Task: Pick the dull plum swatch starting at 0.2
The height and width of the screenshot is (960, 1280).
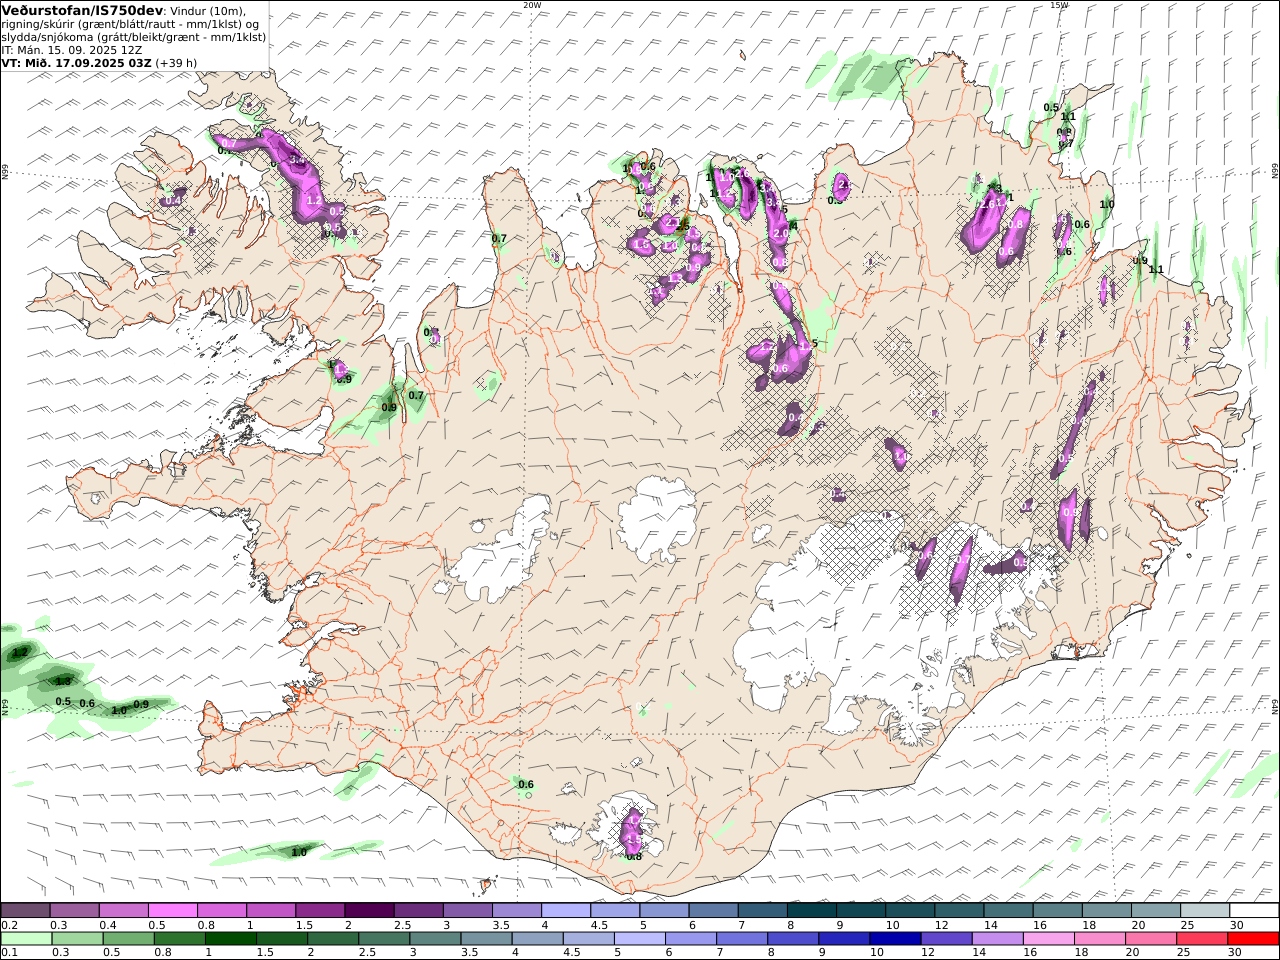Action: tap(25, 910)
